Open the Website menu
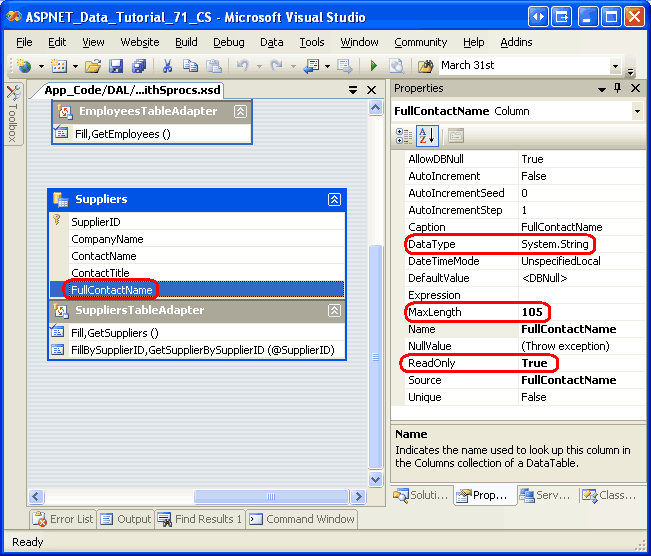Viewport: 651px width, 556px height. [140, 42]
